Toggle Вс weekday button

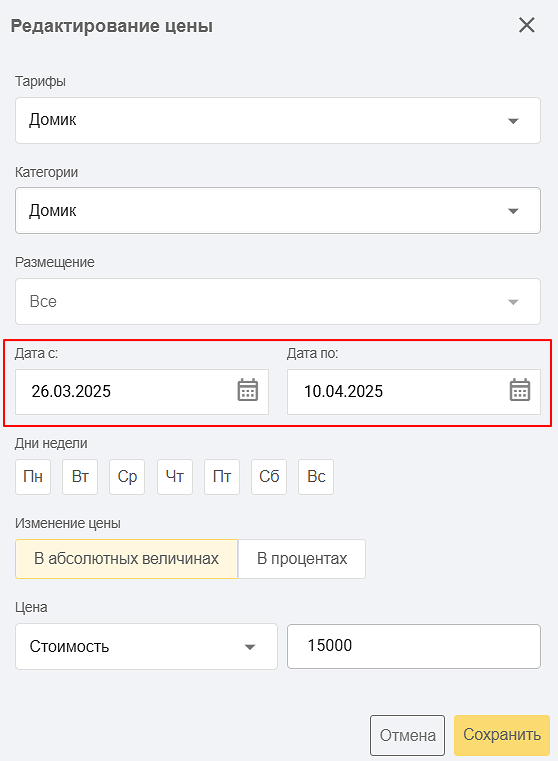click(x=316, y=477)
